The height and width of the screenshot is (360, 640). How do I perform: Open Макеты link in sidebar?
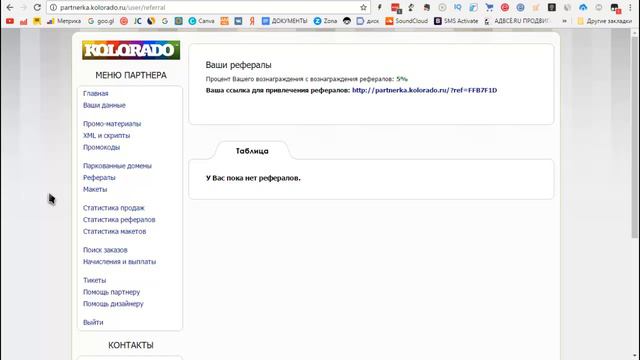pos(95,189)
